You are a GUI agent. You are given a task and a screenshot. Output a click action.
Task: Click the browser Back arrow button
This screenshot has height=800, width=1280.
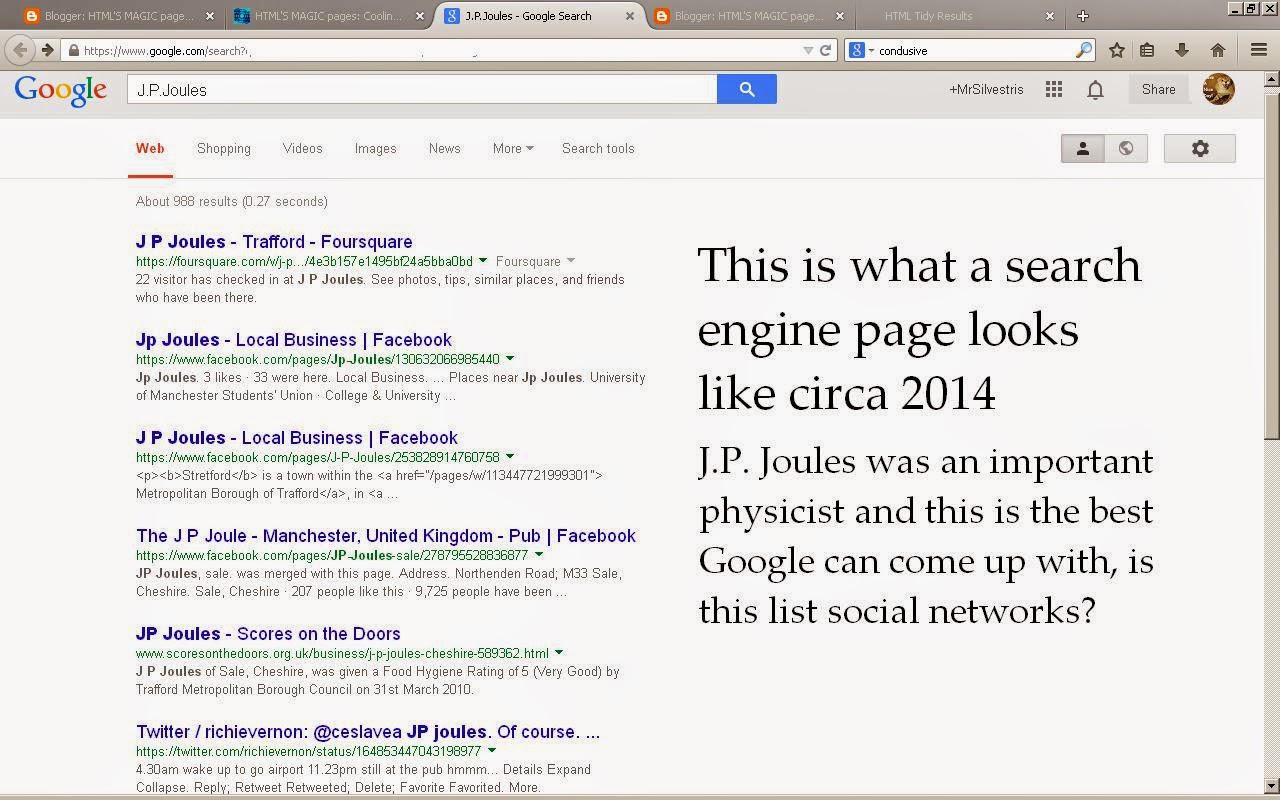[x=20, y=50]
